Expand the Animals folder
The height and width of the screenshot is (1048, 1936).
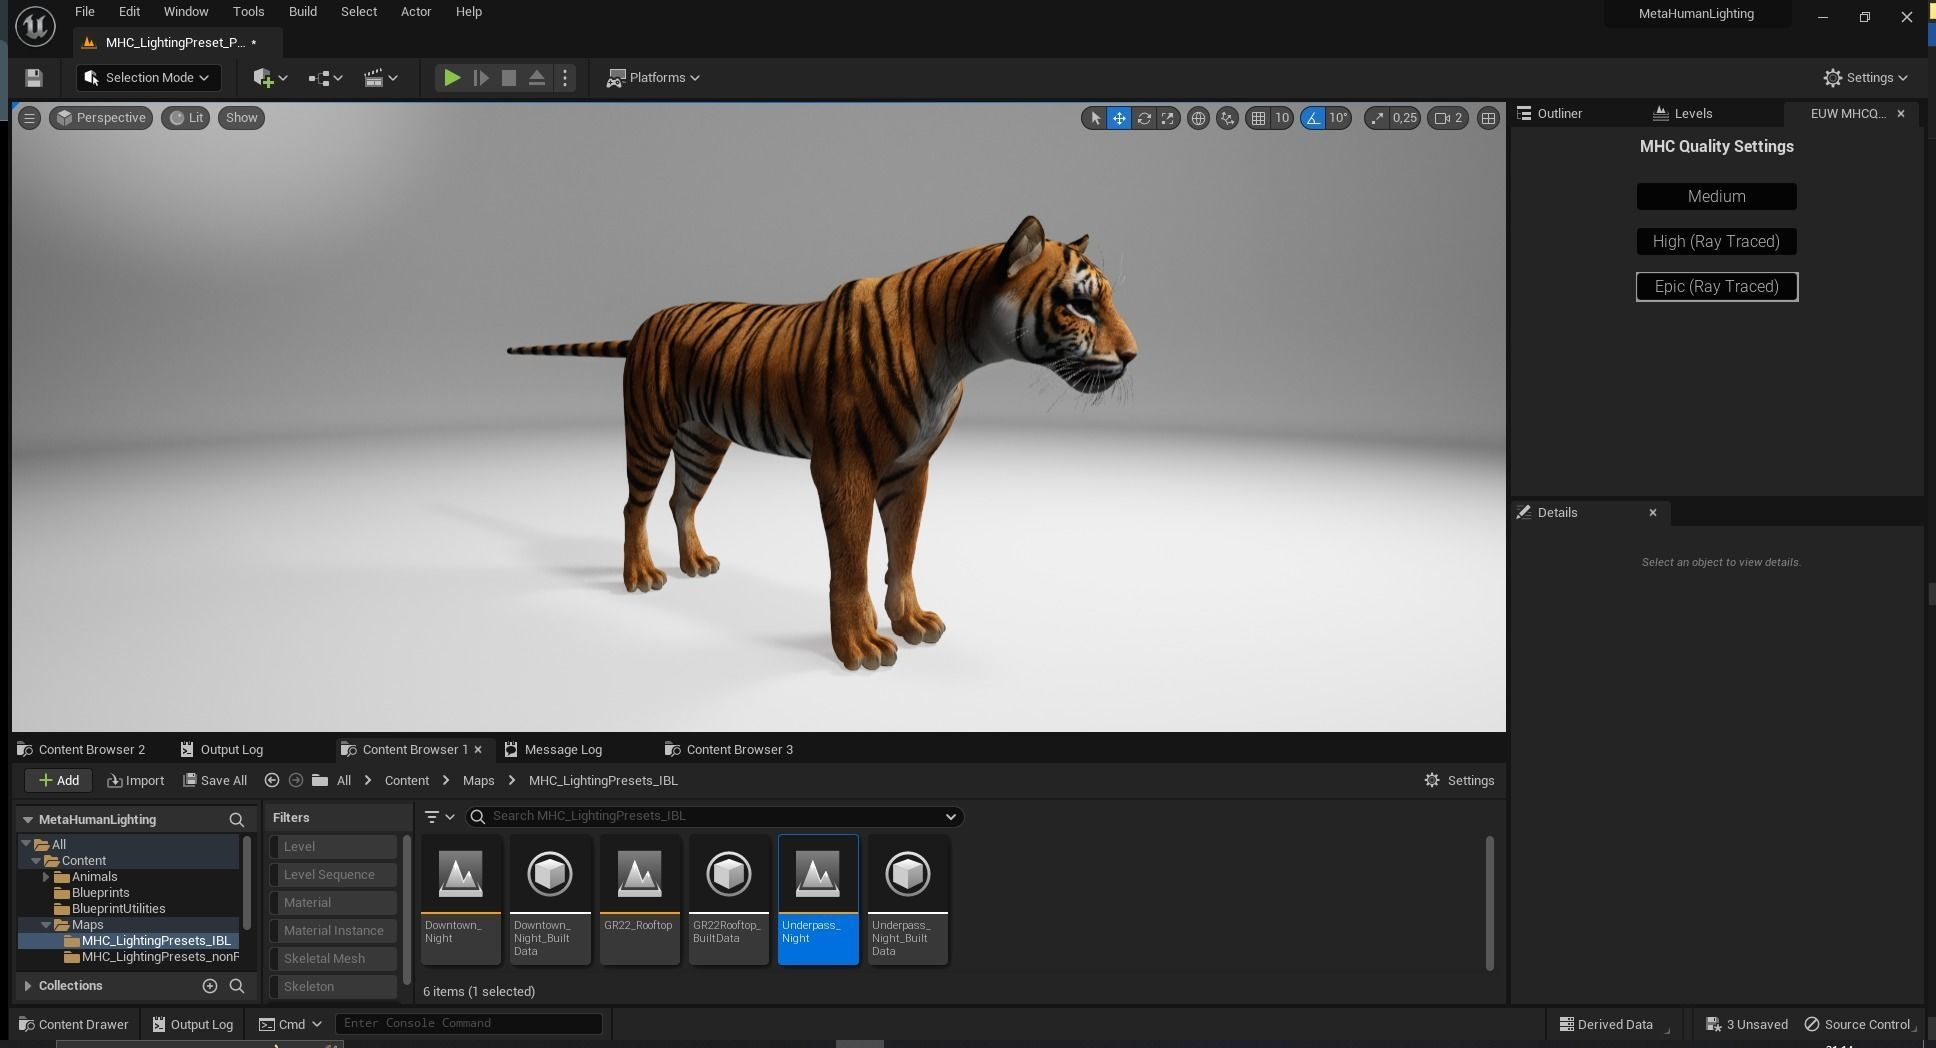46,876
